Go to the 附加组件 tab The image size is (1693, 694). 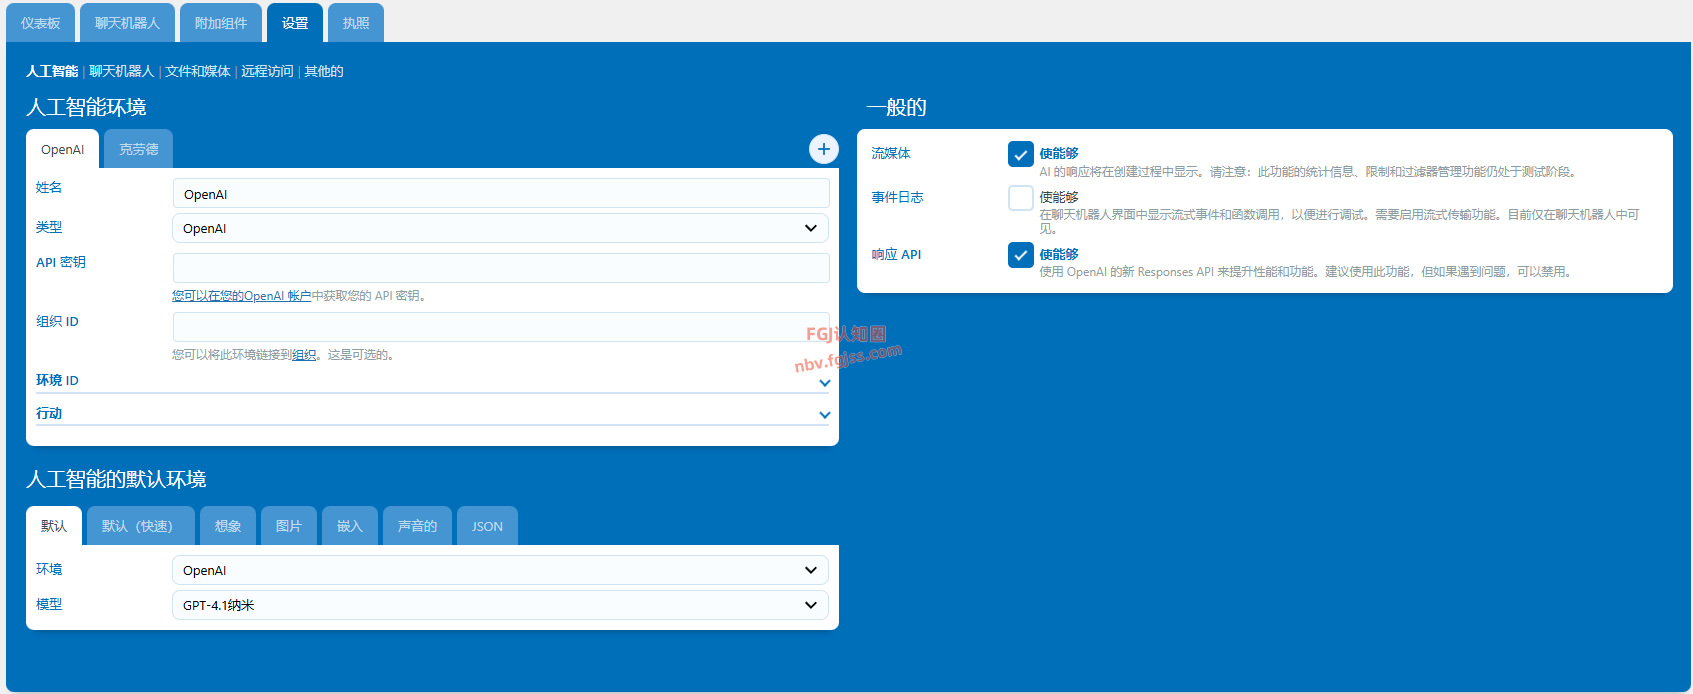tap(221, 23)
